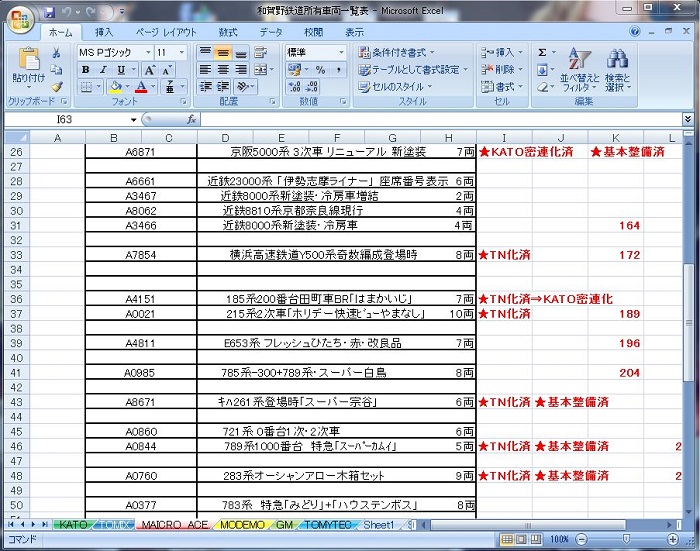Switch to the TOMYTEC sheet tab
Viewport: 700px width, 551px height.
coord(328,525)
